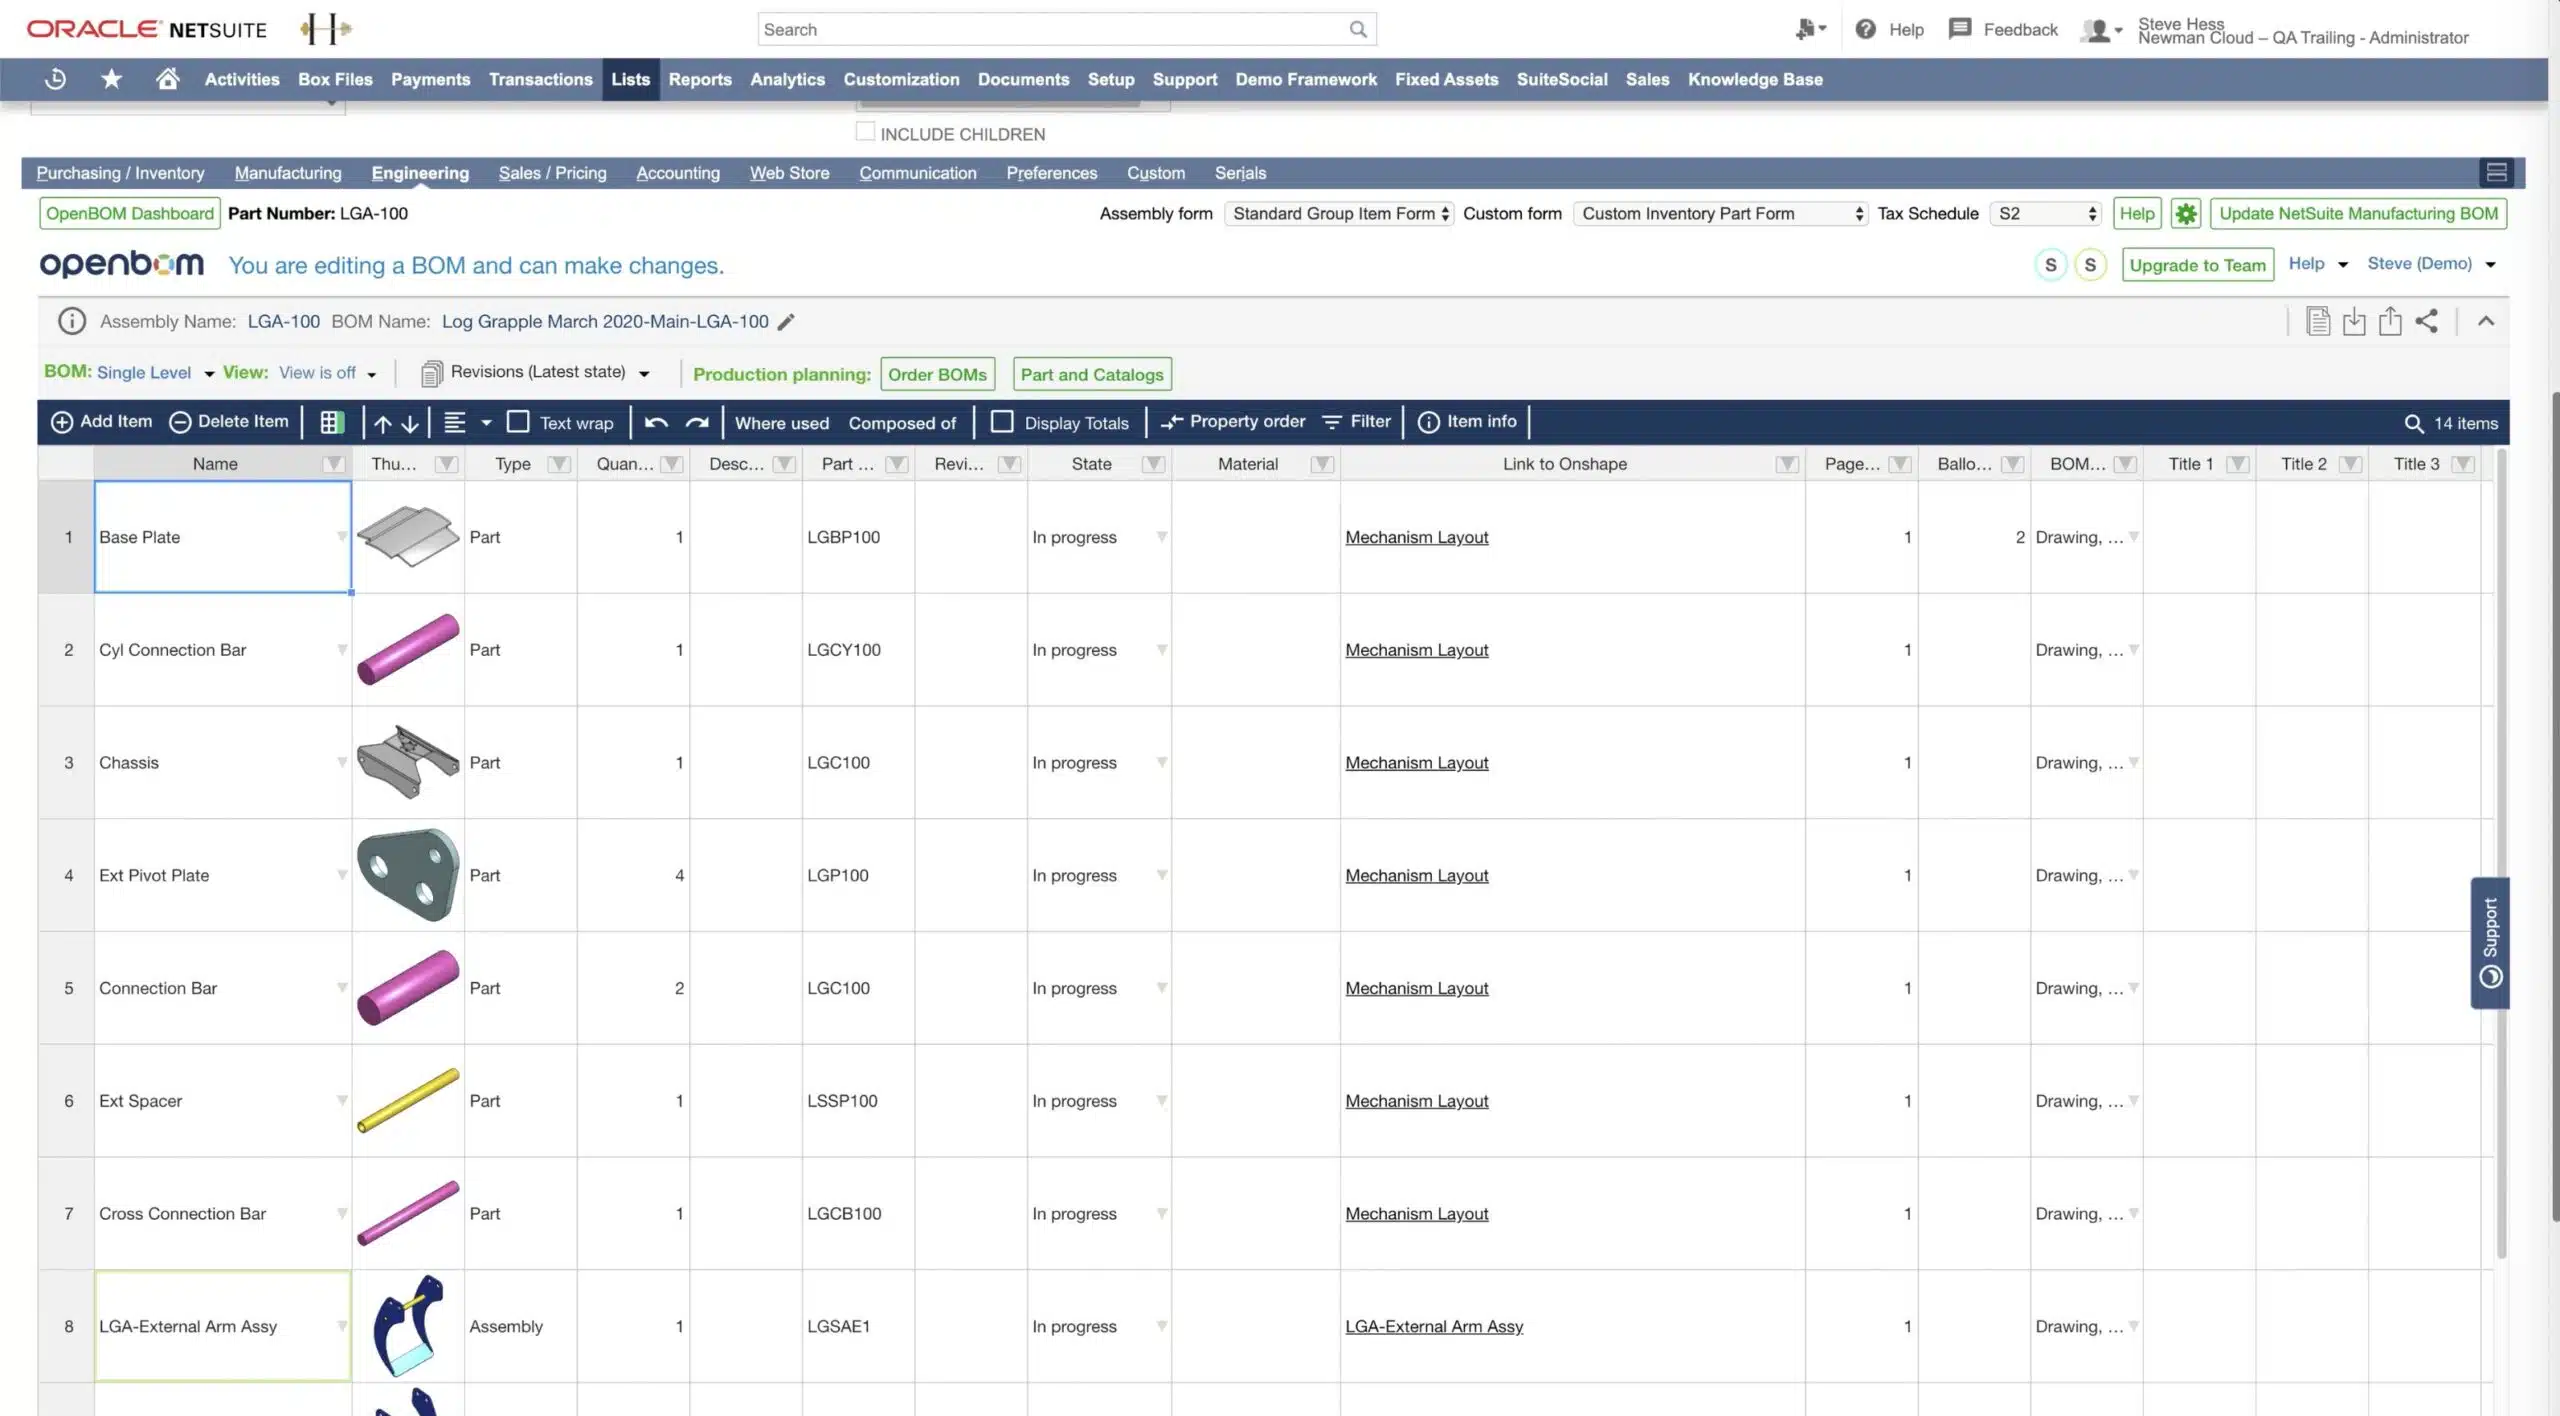The height and width of the screenshot is (1416, 2560).
Task: Click the Delete Item toolbar button
Action: click(229, 422)
